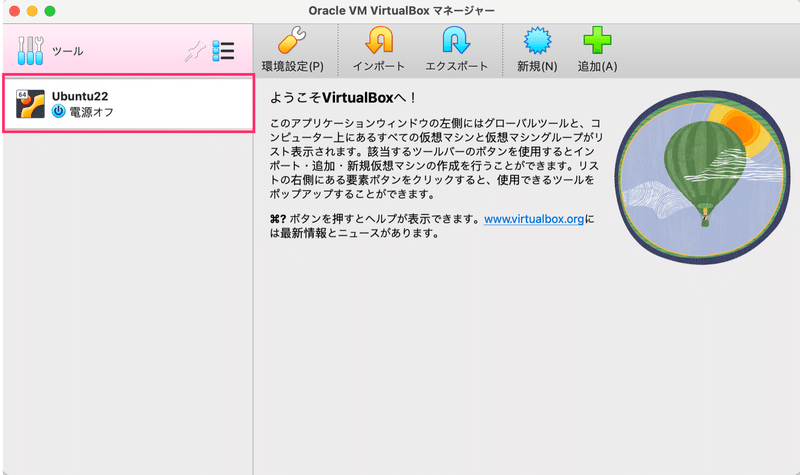800x475 pixels.
Task: Click the ようこそVirtualBoxへ! heading
Action: click(x=343, y=97)
